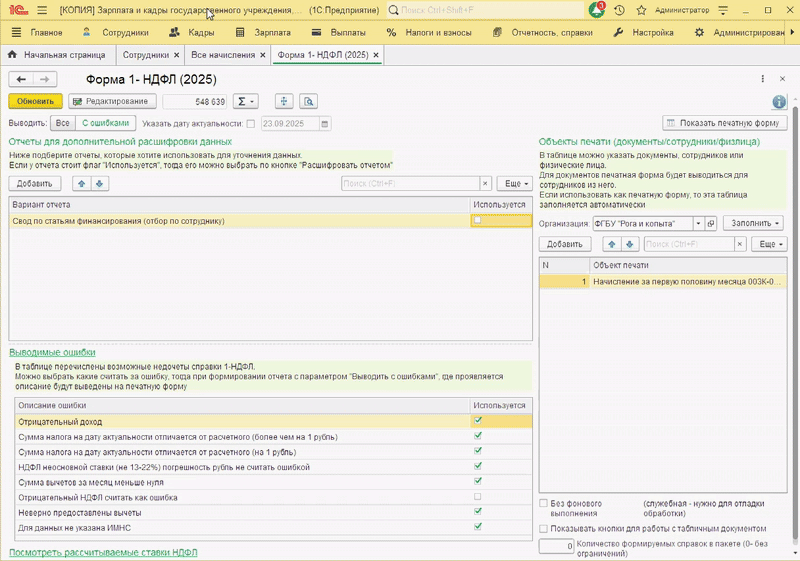The width and height of the screenshot is (800, 561).
Task: Click the open icon beside organization field
Action: tap(711, 224)
